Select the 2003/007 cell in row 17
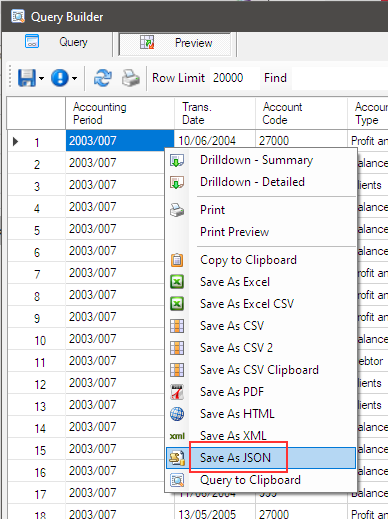Viewport: 388px width, 519px height. click(x=115, y=493)
